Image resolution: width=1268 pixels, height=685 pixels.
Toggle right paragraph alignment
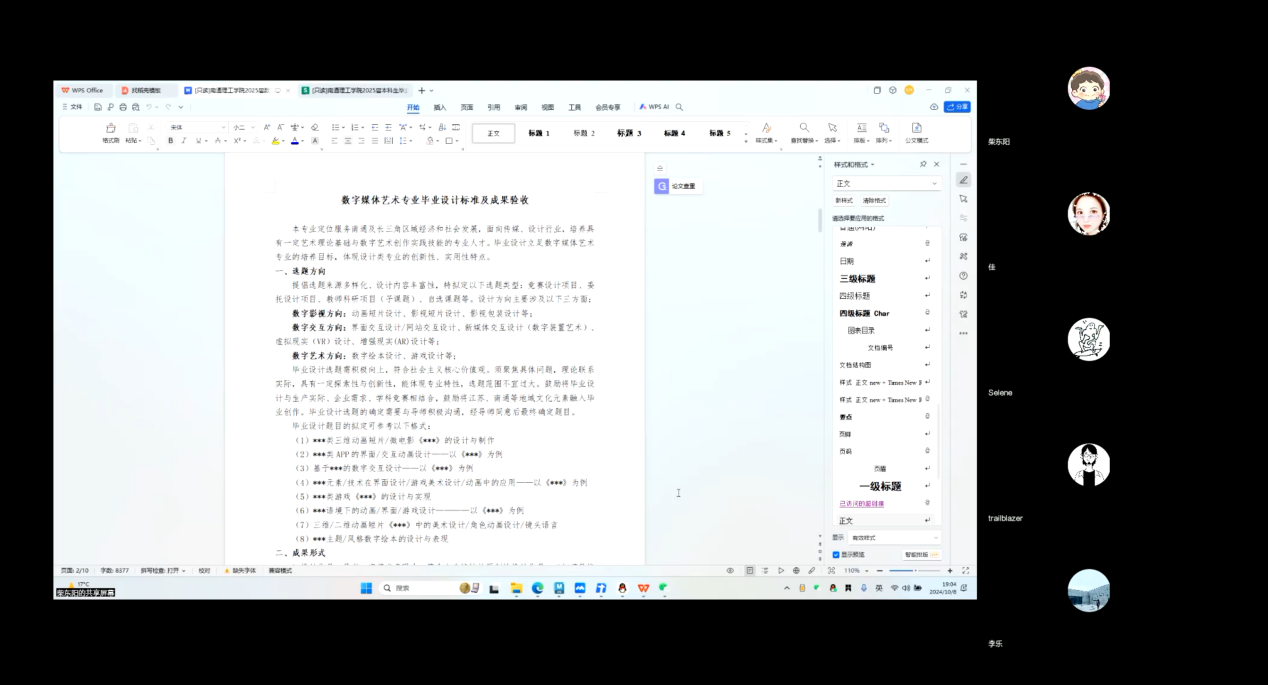(x=362, y=141)
